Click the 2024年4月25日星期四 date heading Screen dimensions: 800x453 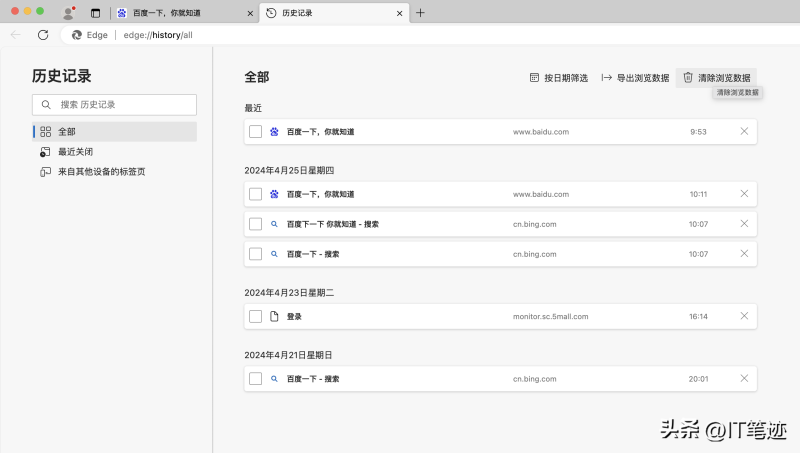tap(289, 170)
